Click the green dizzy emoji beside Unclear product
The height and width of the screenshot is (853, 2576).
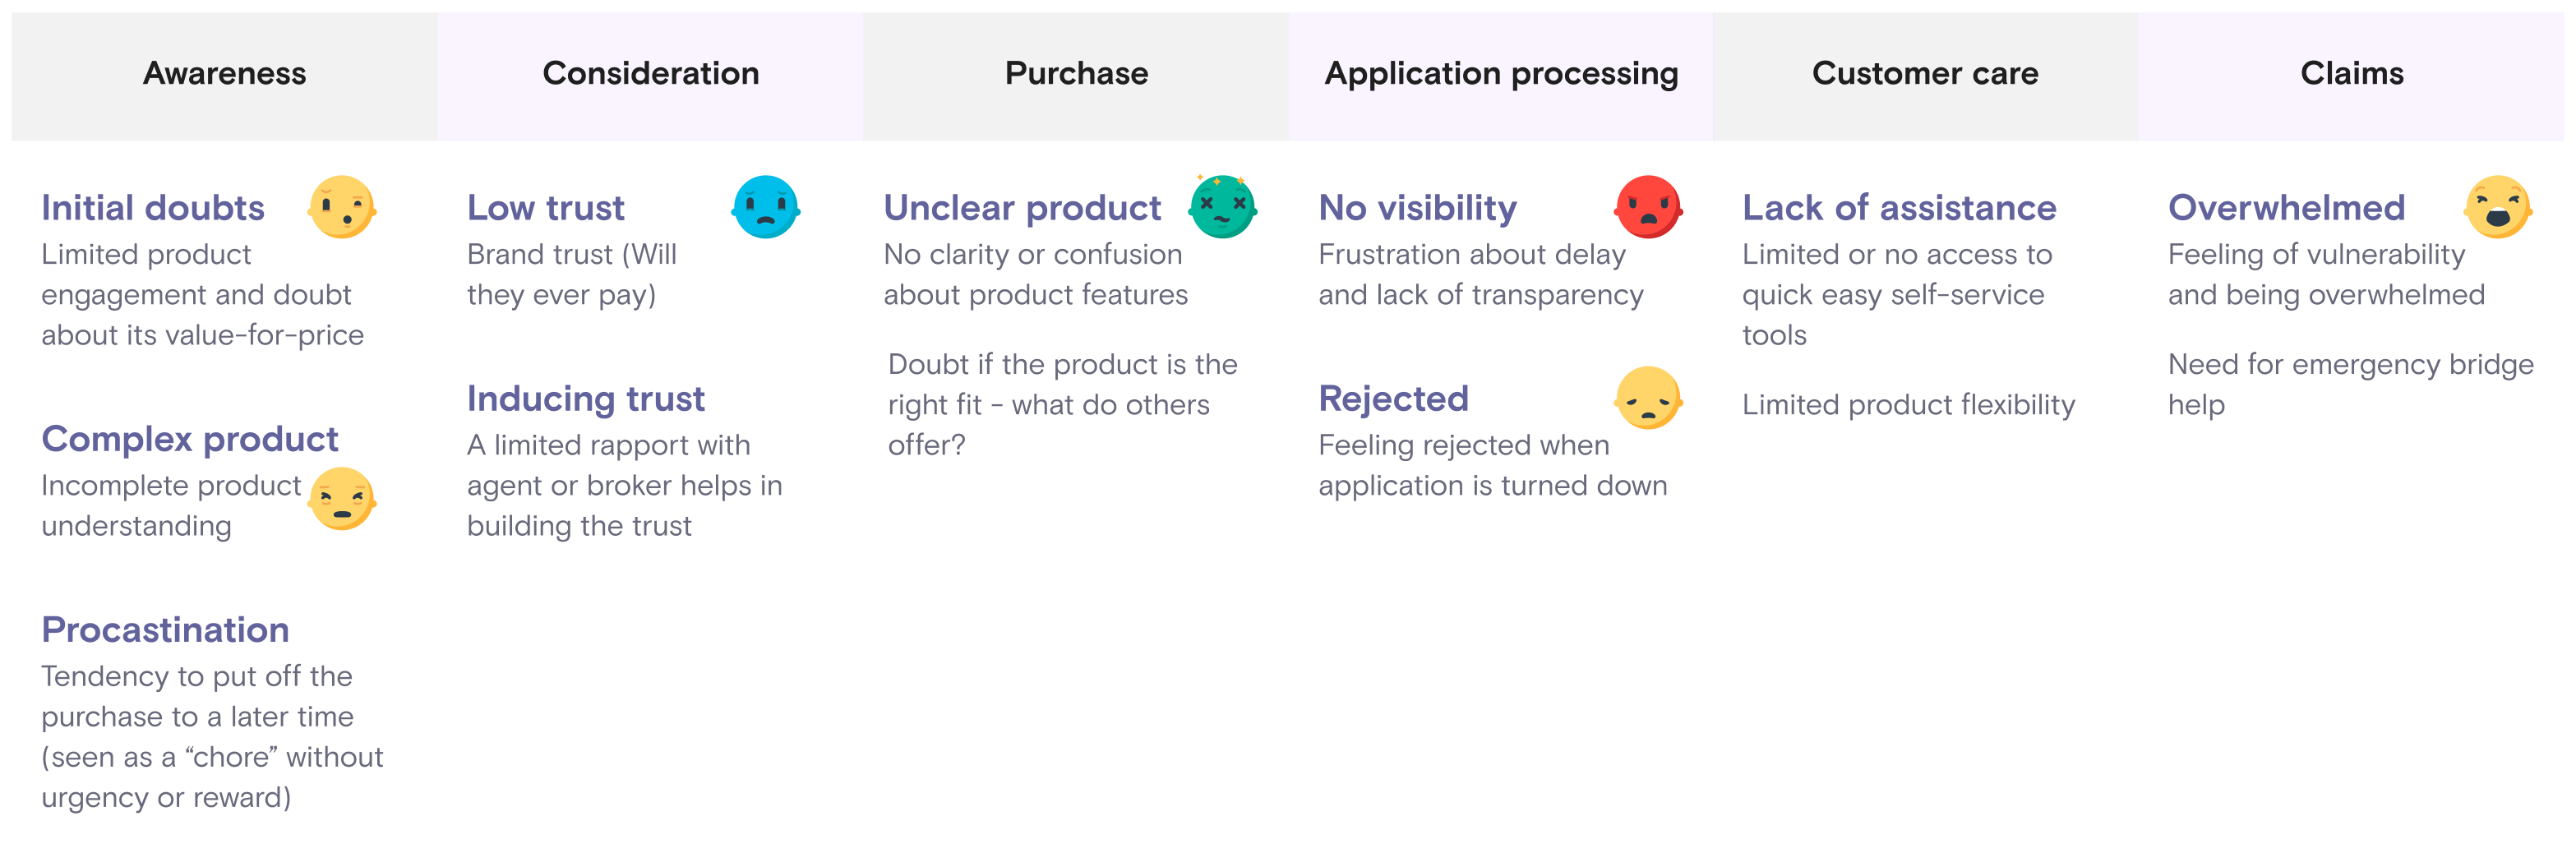[1222, 207]
